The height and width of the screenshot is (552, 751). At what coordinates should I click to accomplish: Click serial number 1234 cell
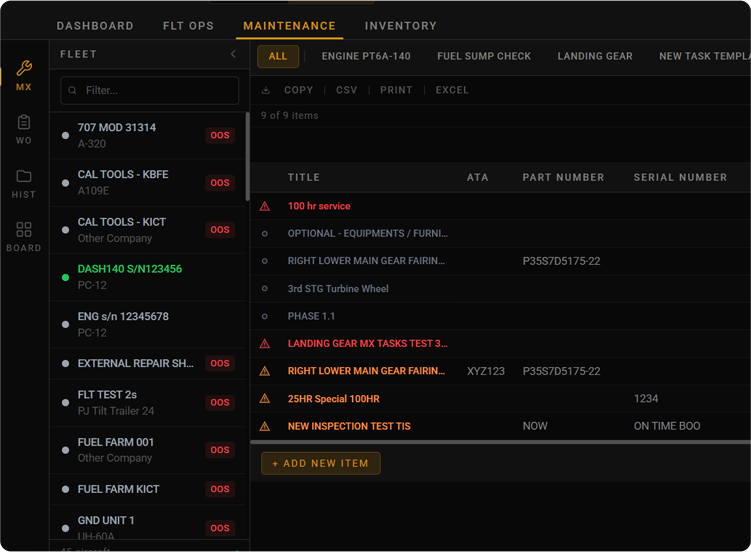pyautogui.click(x=646, y=399)
